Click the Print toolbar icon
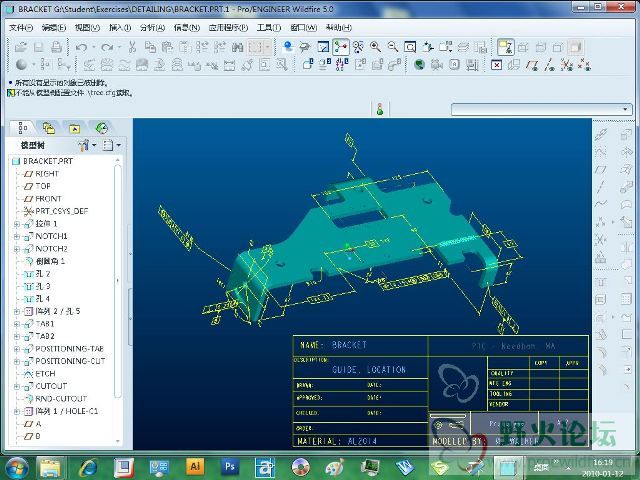This screenshot has height=480, width=640. [56, 47]
